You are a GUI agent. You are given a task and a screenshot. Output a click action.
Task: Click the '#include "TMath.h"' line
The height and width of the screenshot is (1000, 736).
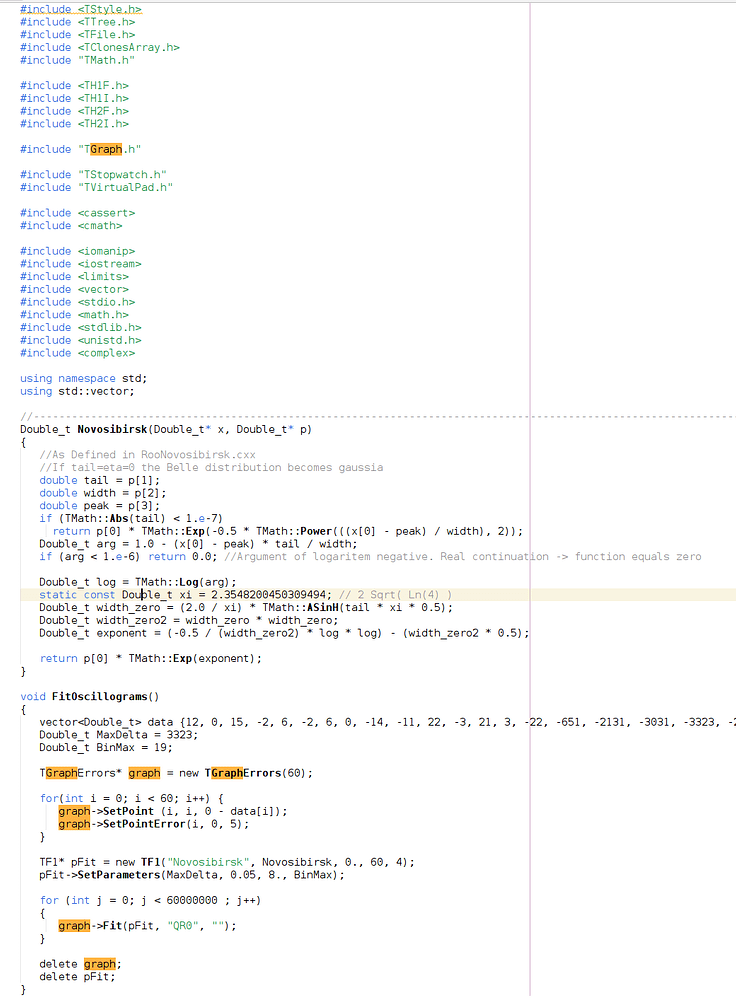click(77, 60)
